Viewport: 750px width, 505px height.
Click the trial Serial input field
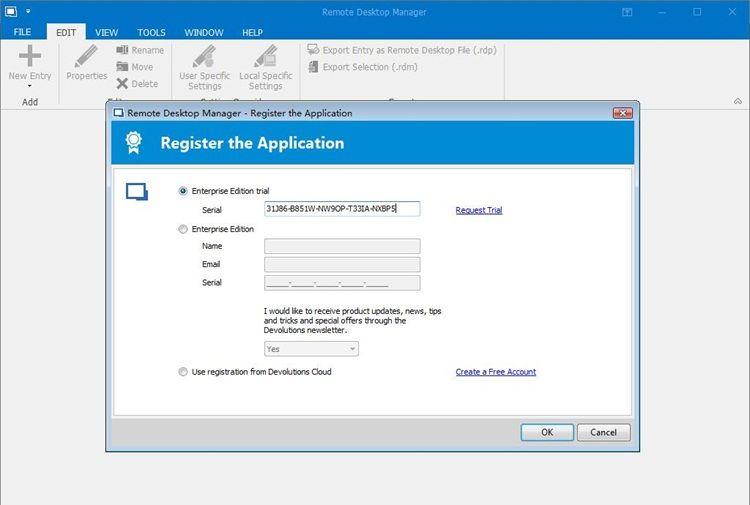(341, 209)
